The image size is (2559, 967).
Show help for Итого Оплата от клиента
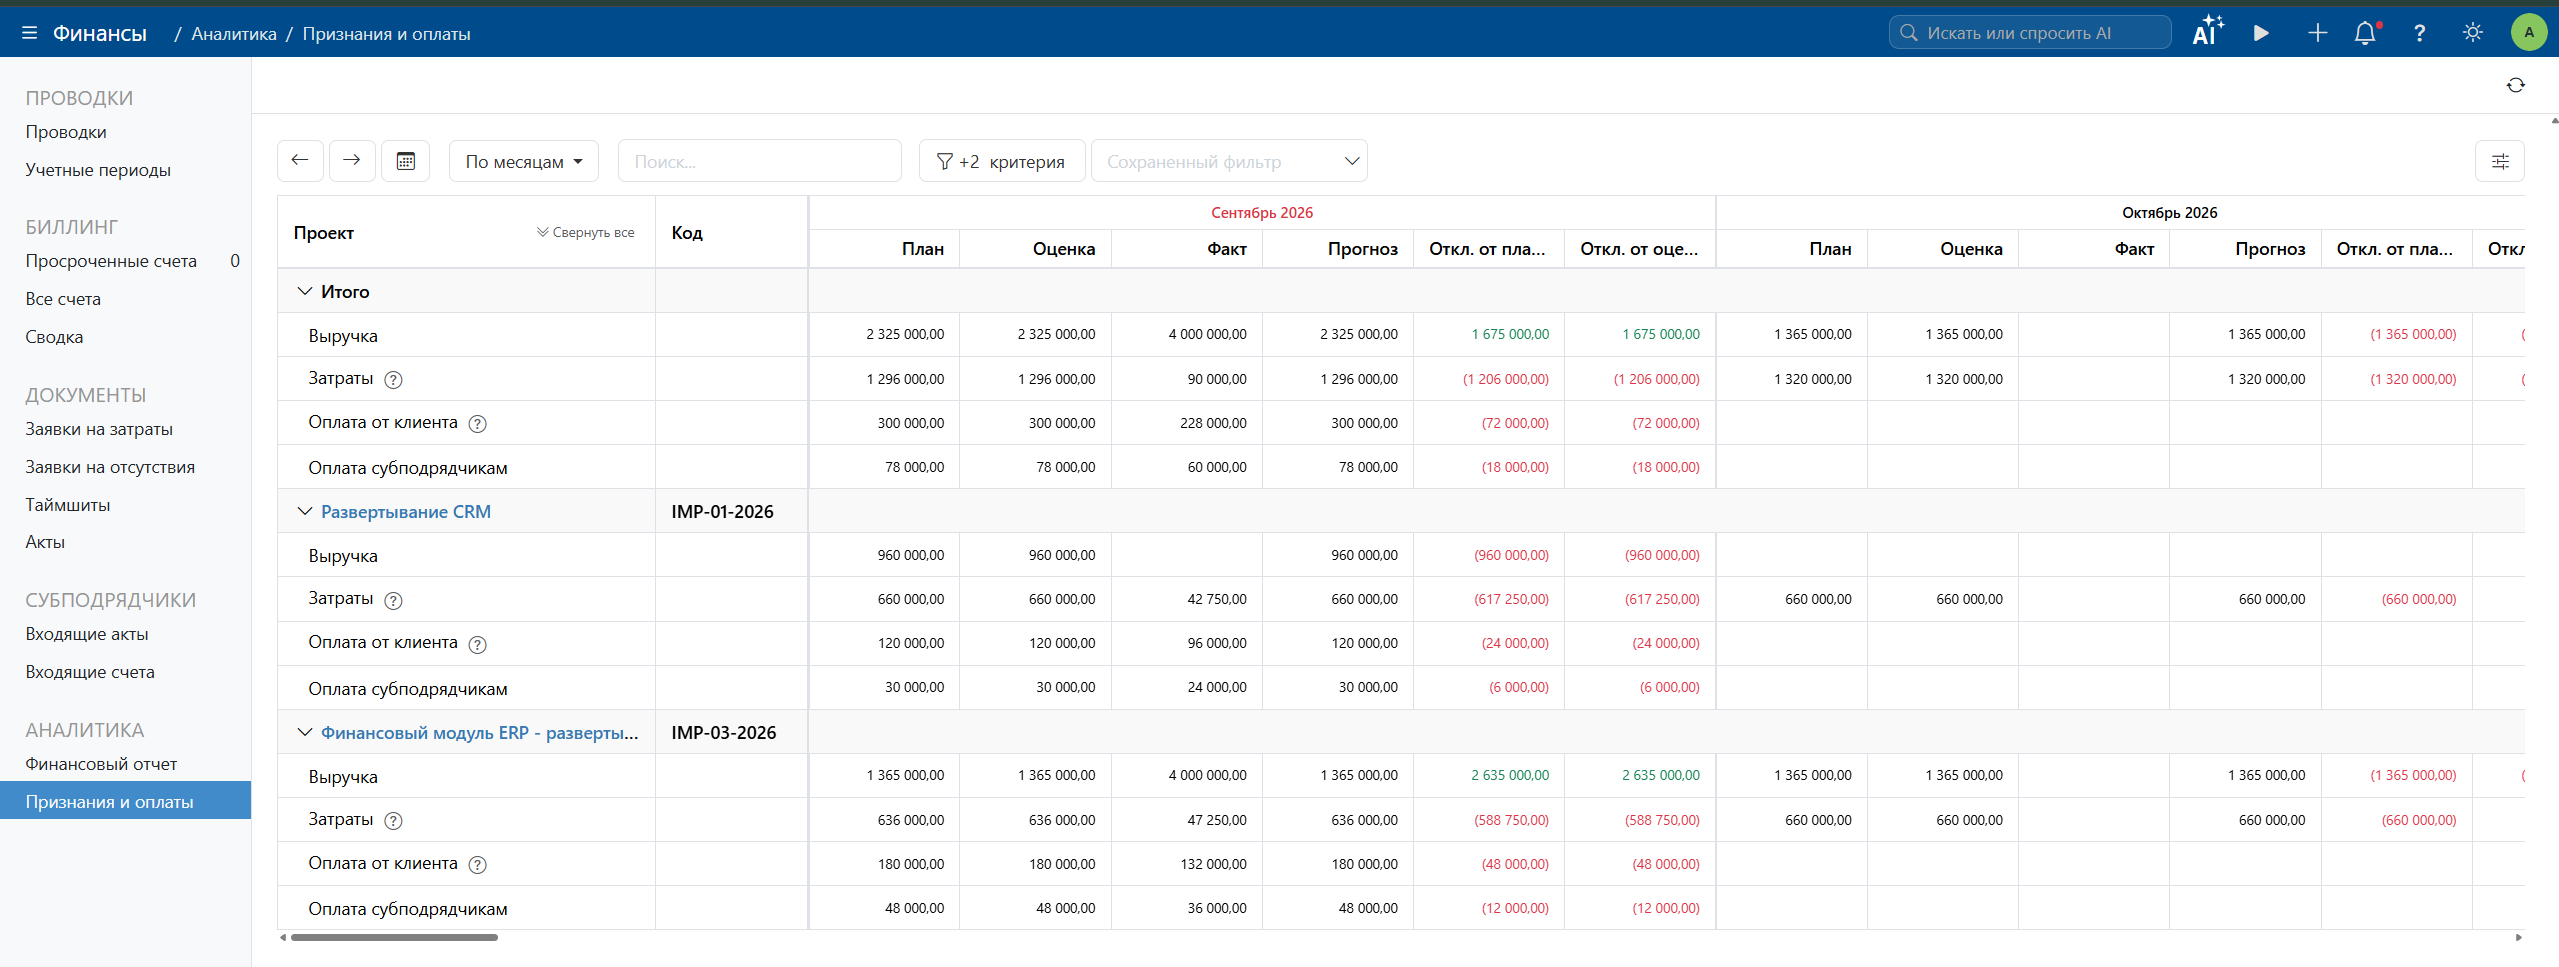pos(478,424)
